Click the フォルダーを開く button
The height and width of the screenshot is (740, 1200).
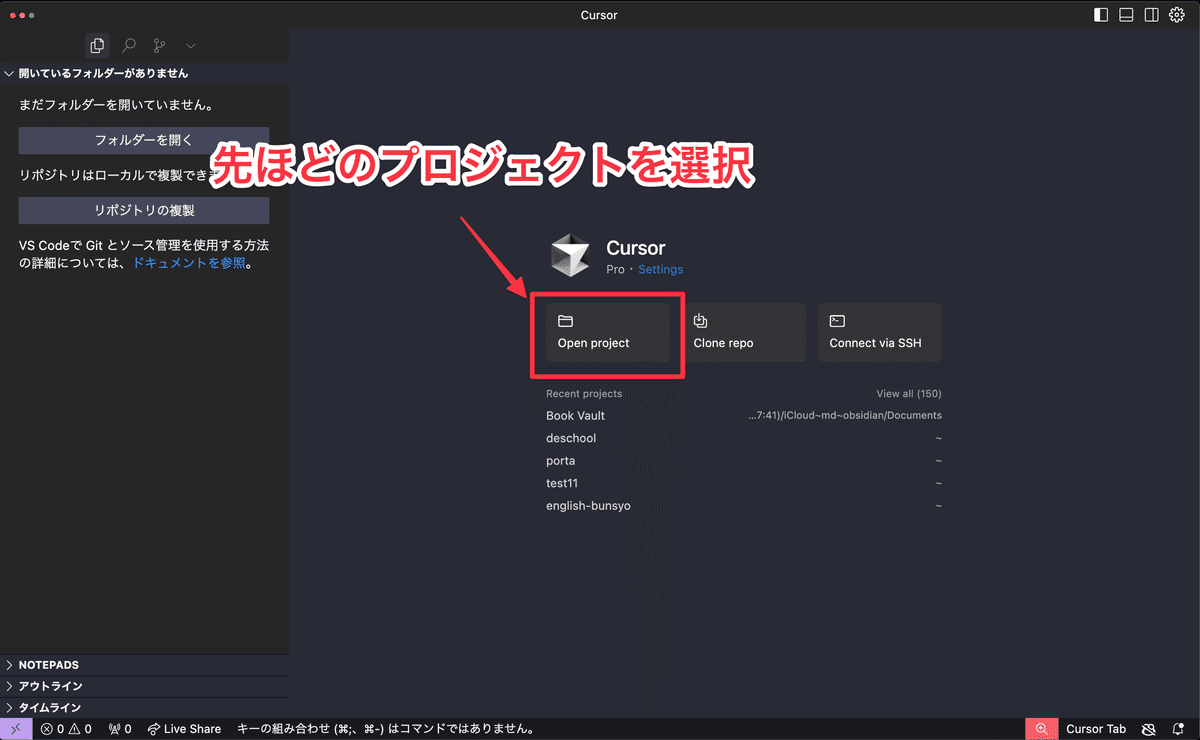coord(143,140)
